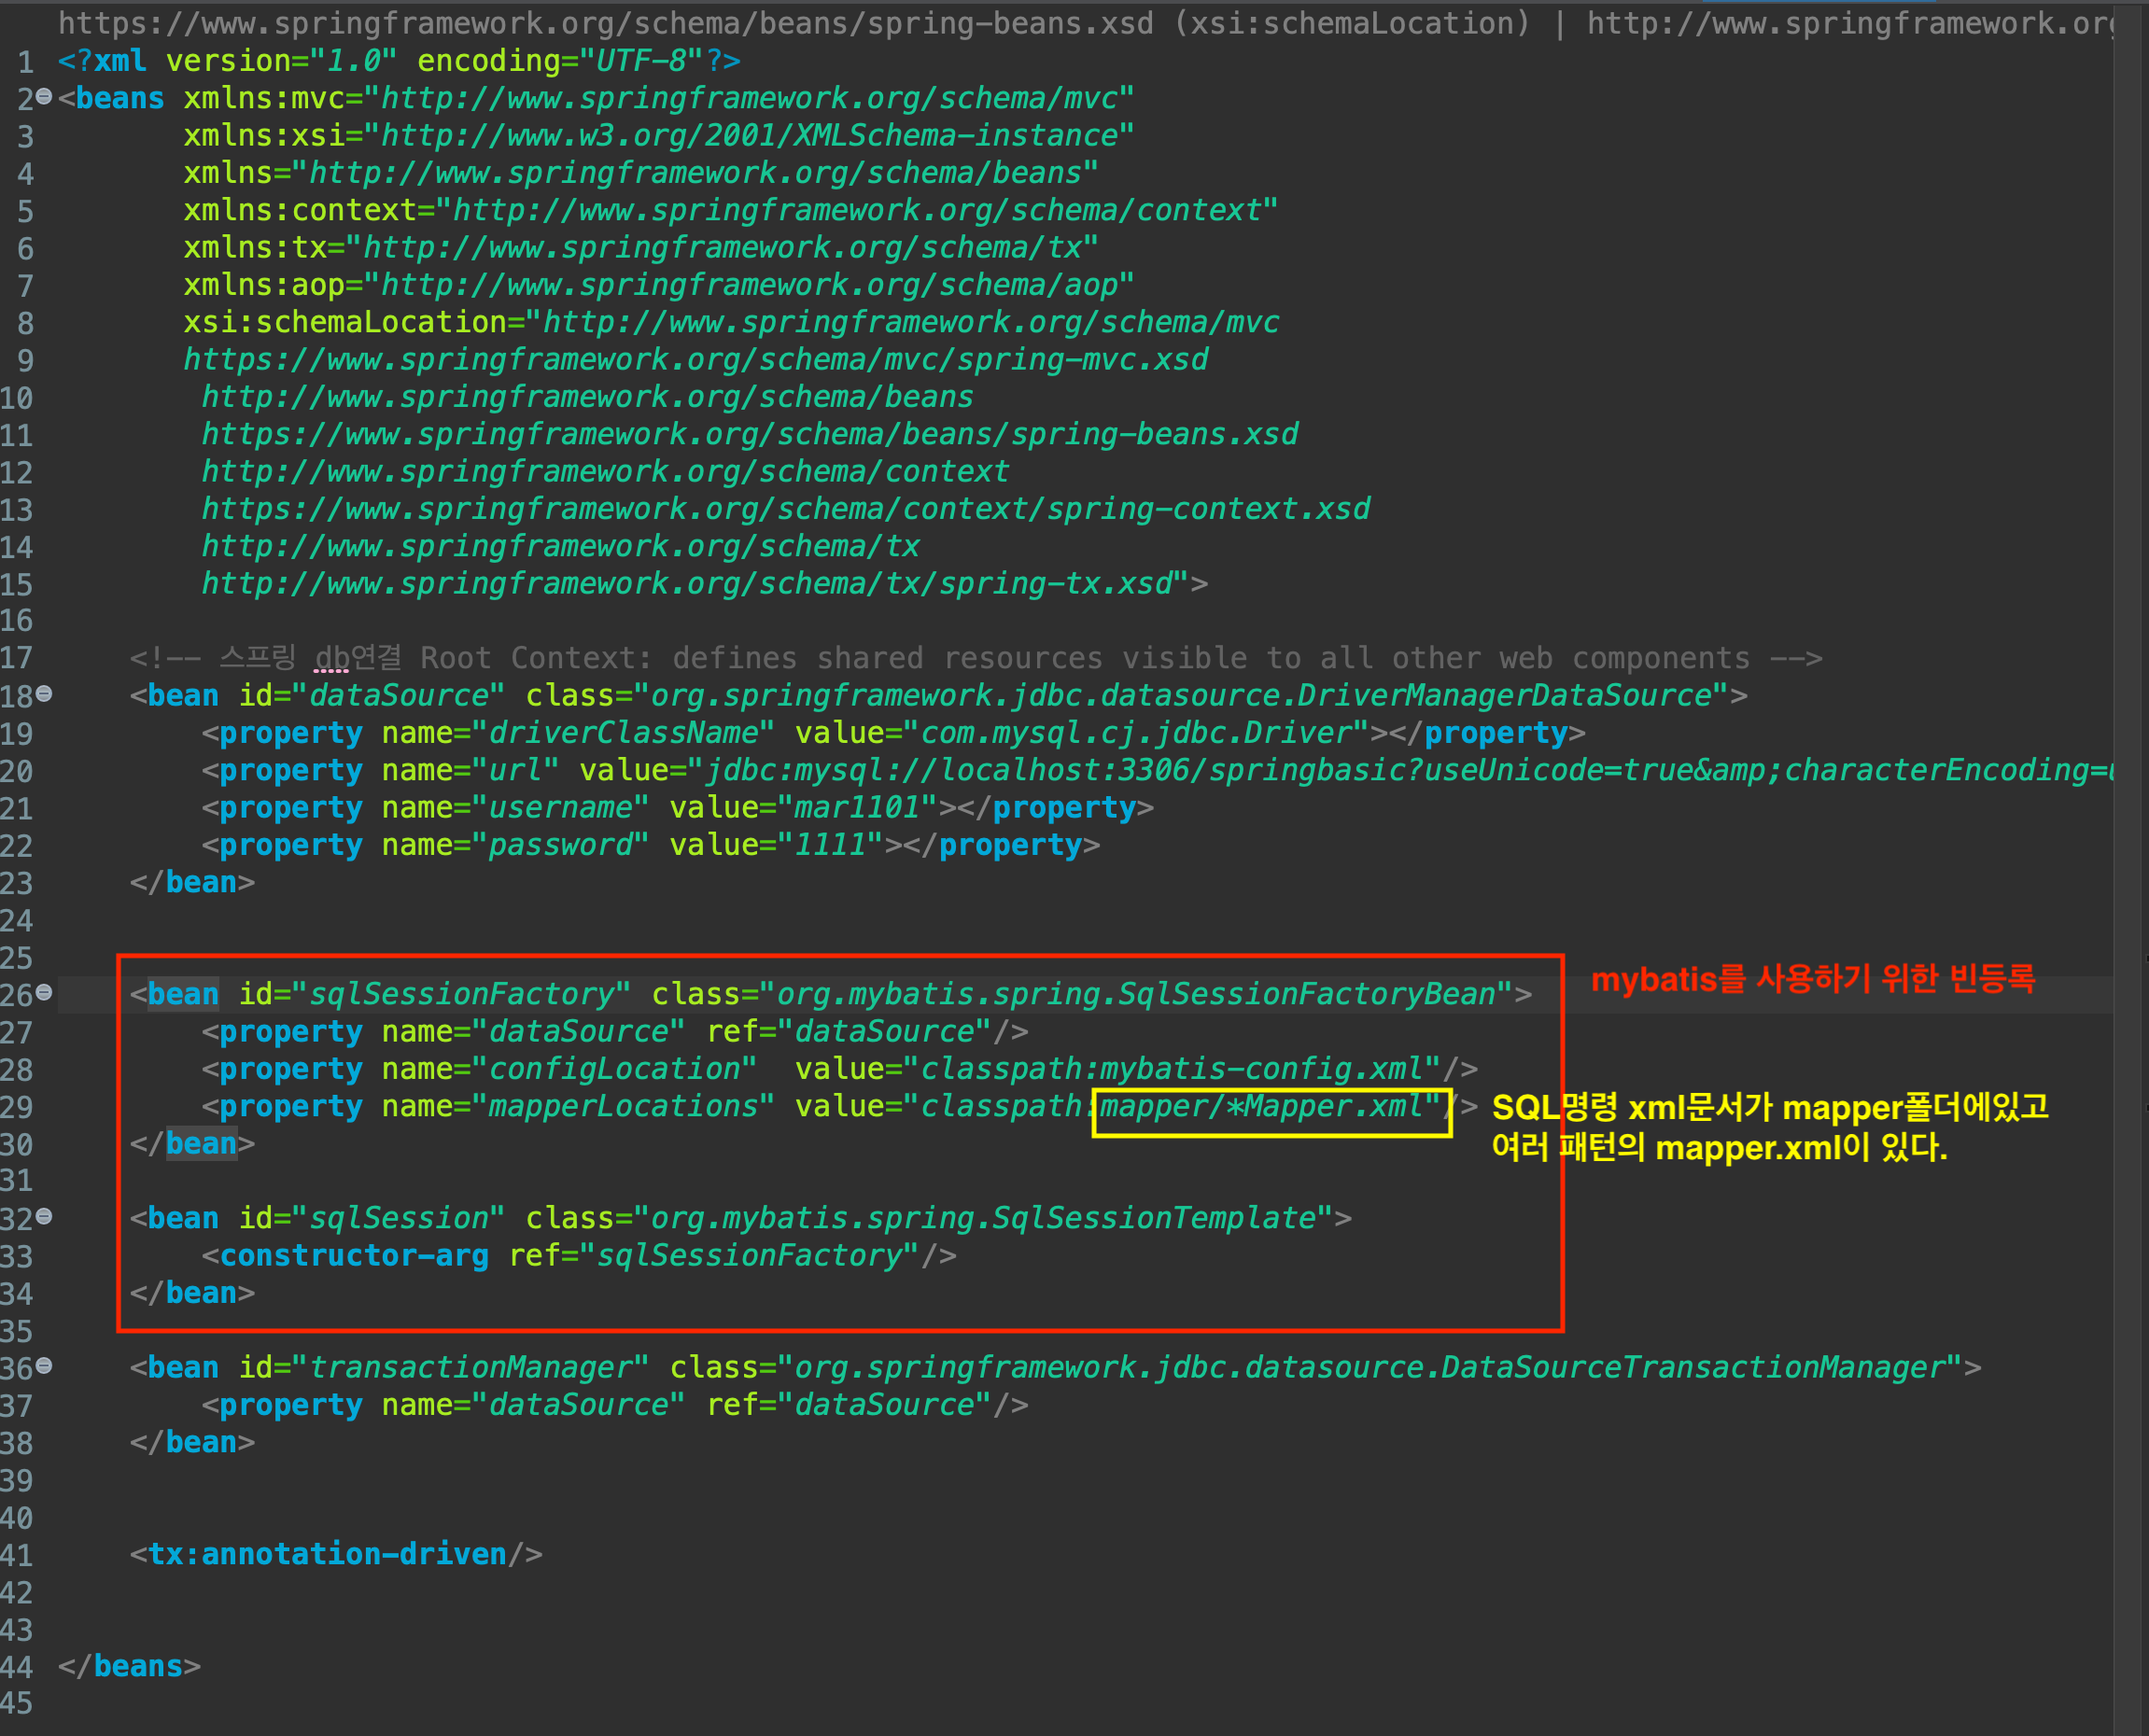Click the red mybatis annotation text
The width and height of the screenshot is (2149, 1736).
(1811, 978)
